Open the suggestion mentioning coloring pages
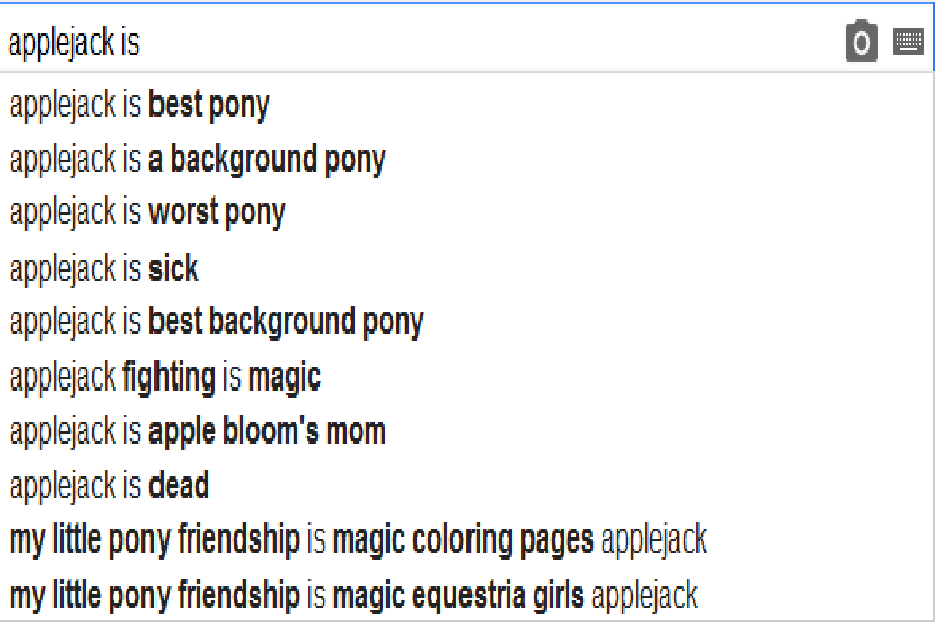 click(x=358, y=540)
